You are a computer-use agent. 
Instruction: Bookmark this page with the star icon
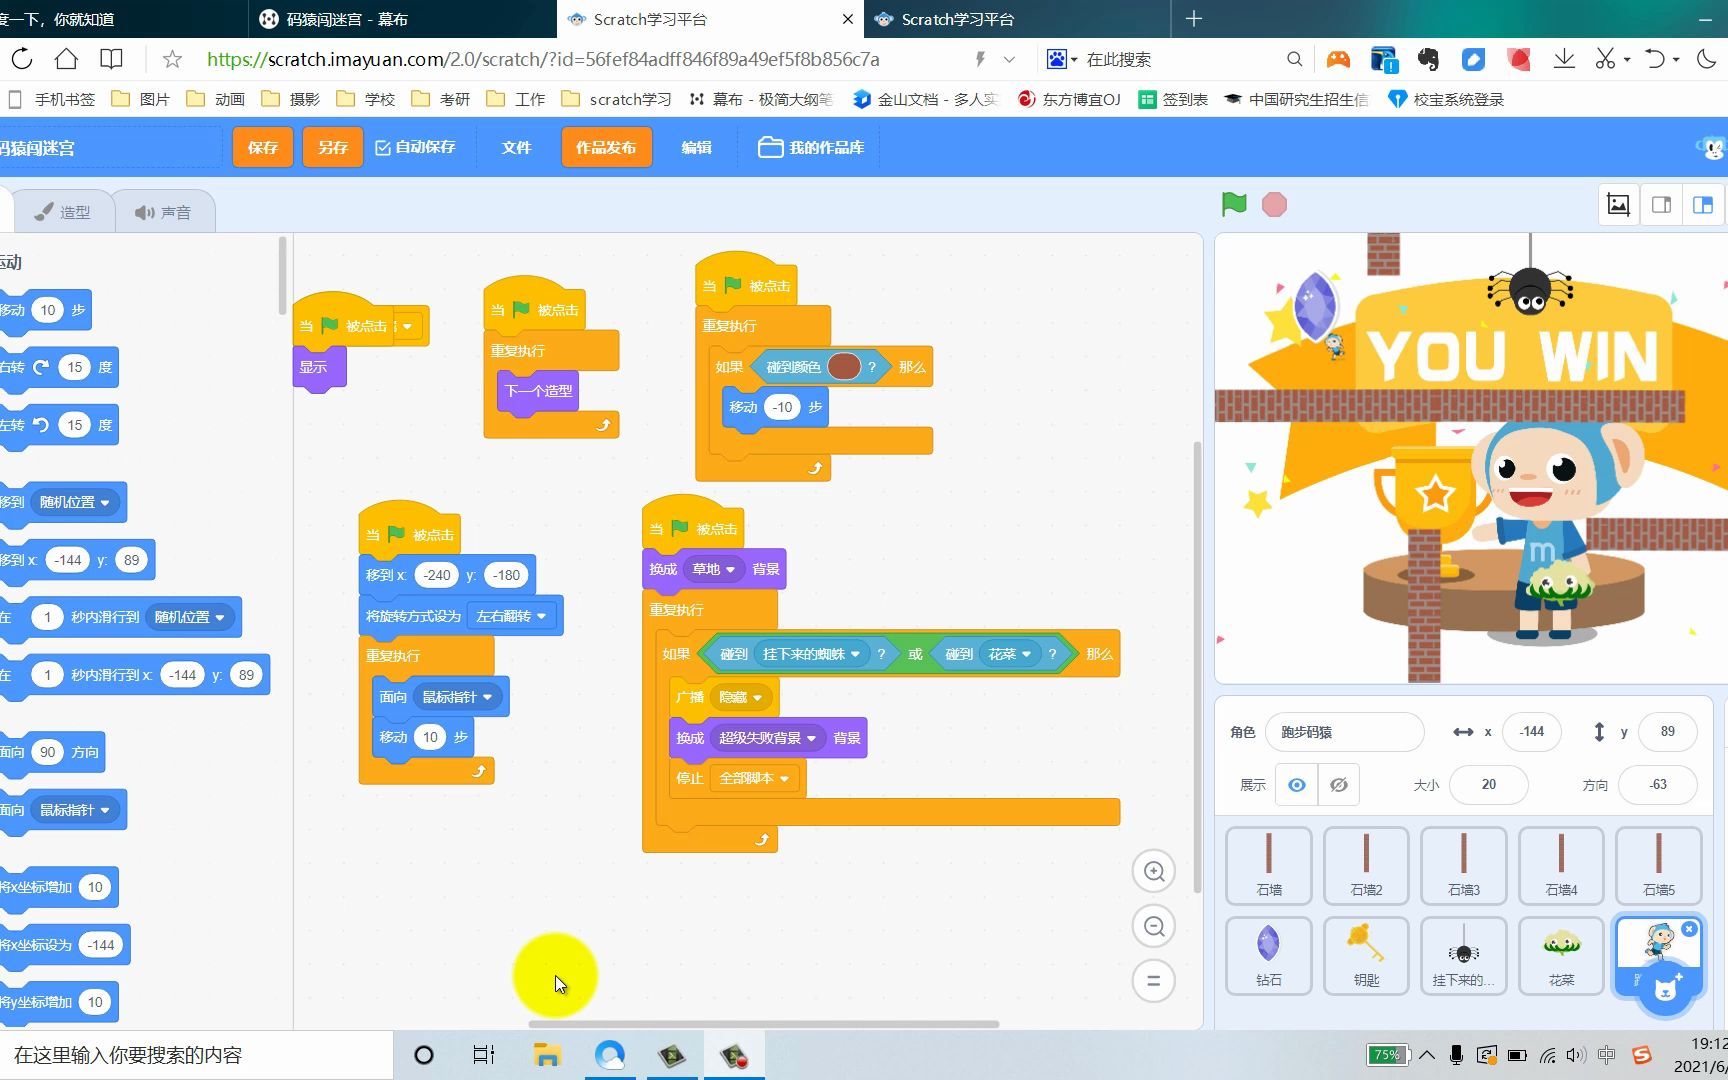pos(172,59)
